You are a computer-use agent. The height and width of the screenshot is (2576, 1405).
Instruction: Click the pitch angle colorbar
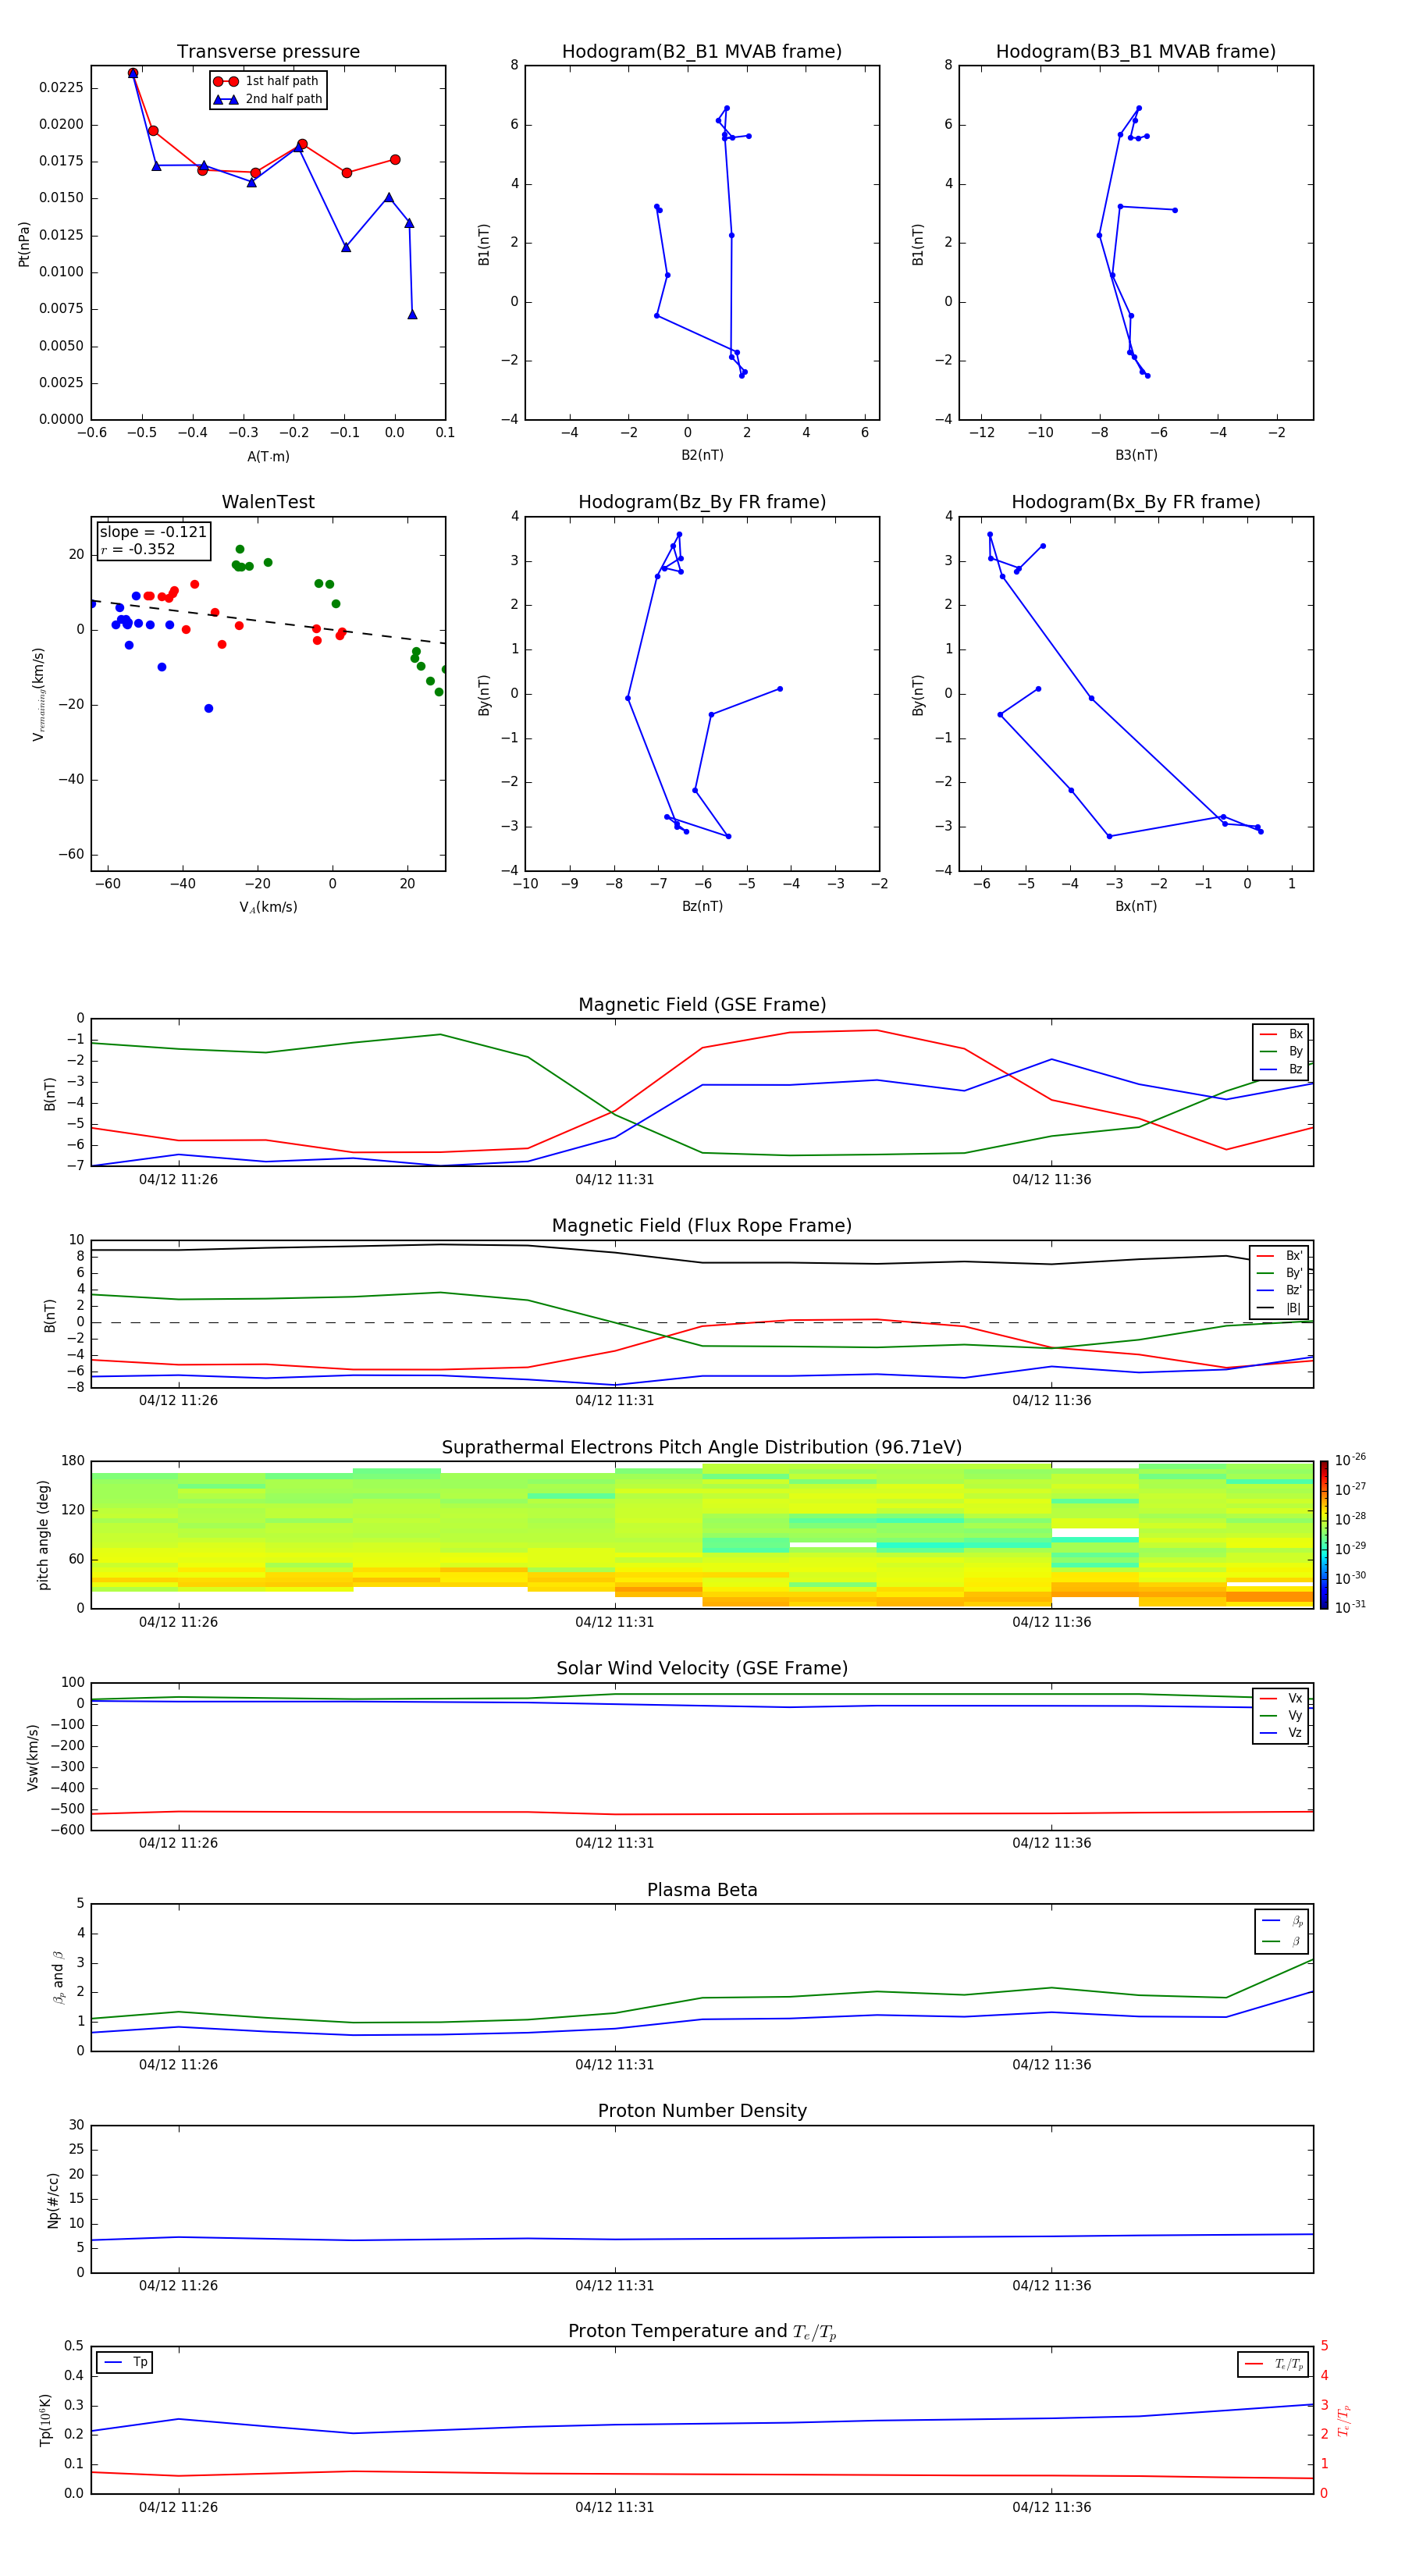click(x=1324, y=1535)
